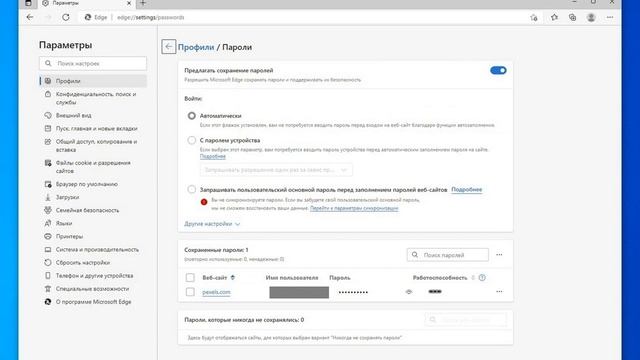Click help icon next to Работоспособность
The image size is (640, 360).
[x=482, y=278]
